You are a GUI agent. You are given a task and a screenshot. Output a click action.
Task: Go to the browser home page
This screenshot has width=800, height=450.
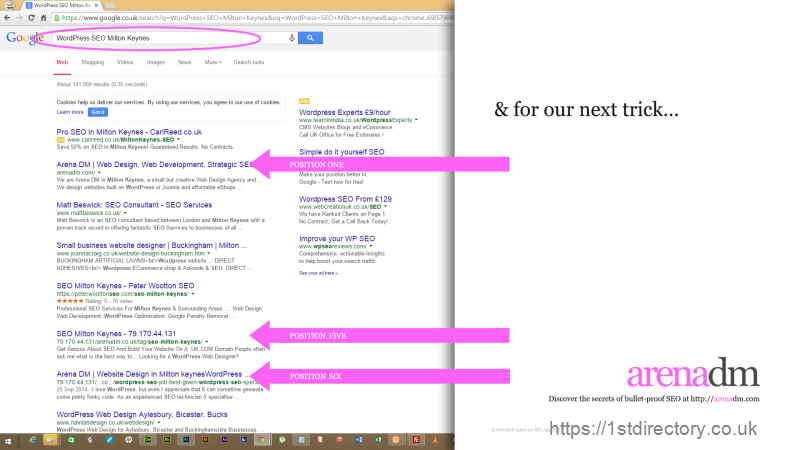tap(43, 18)
